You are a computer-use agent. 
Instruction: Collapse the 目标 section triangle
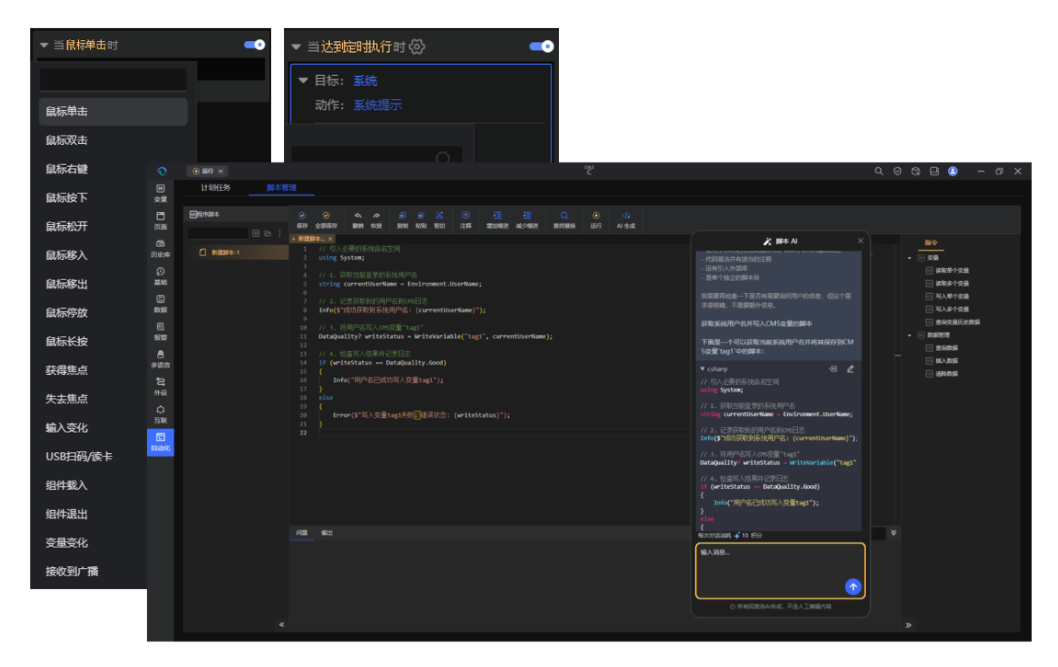(303, 81)
